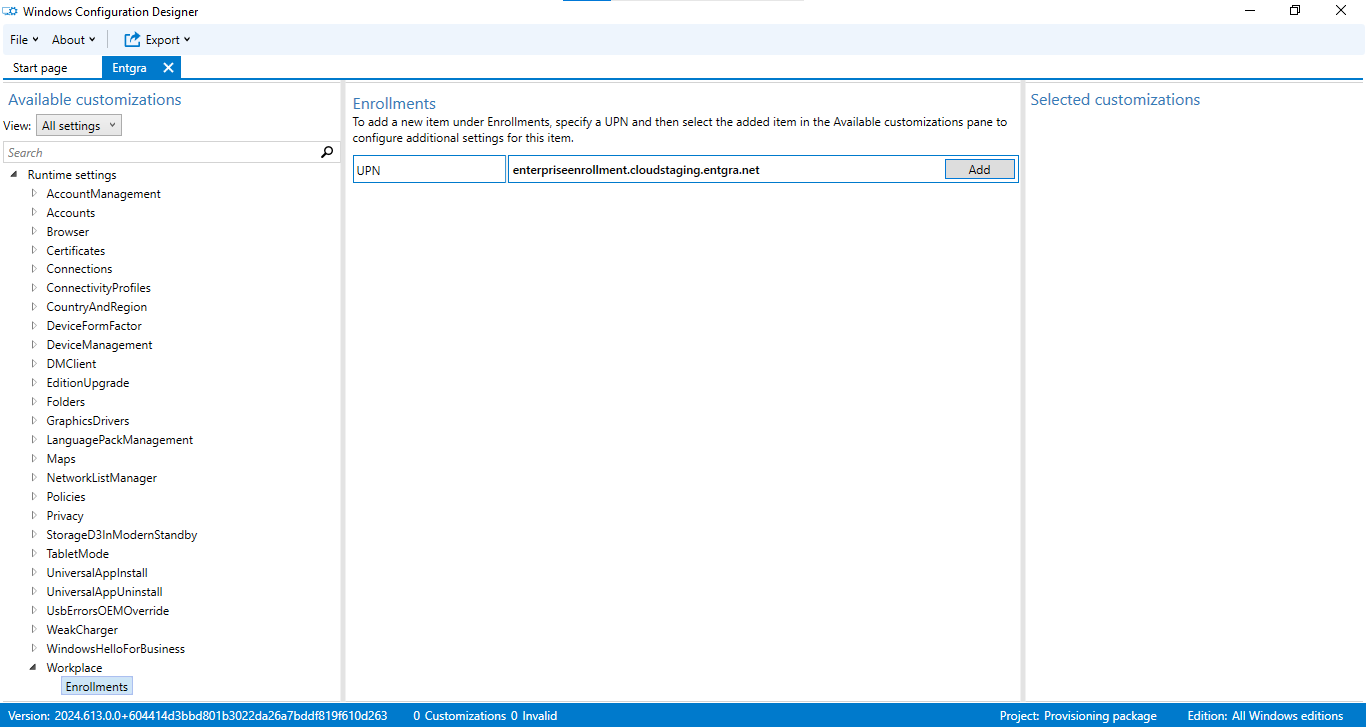Select UsbErrorsOEMOverride in the tree
The height and width of the screenshot is (727, 1366).
(x=108, y=611)
